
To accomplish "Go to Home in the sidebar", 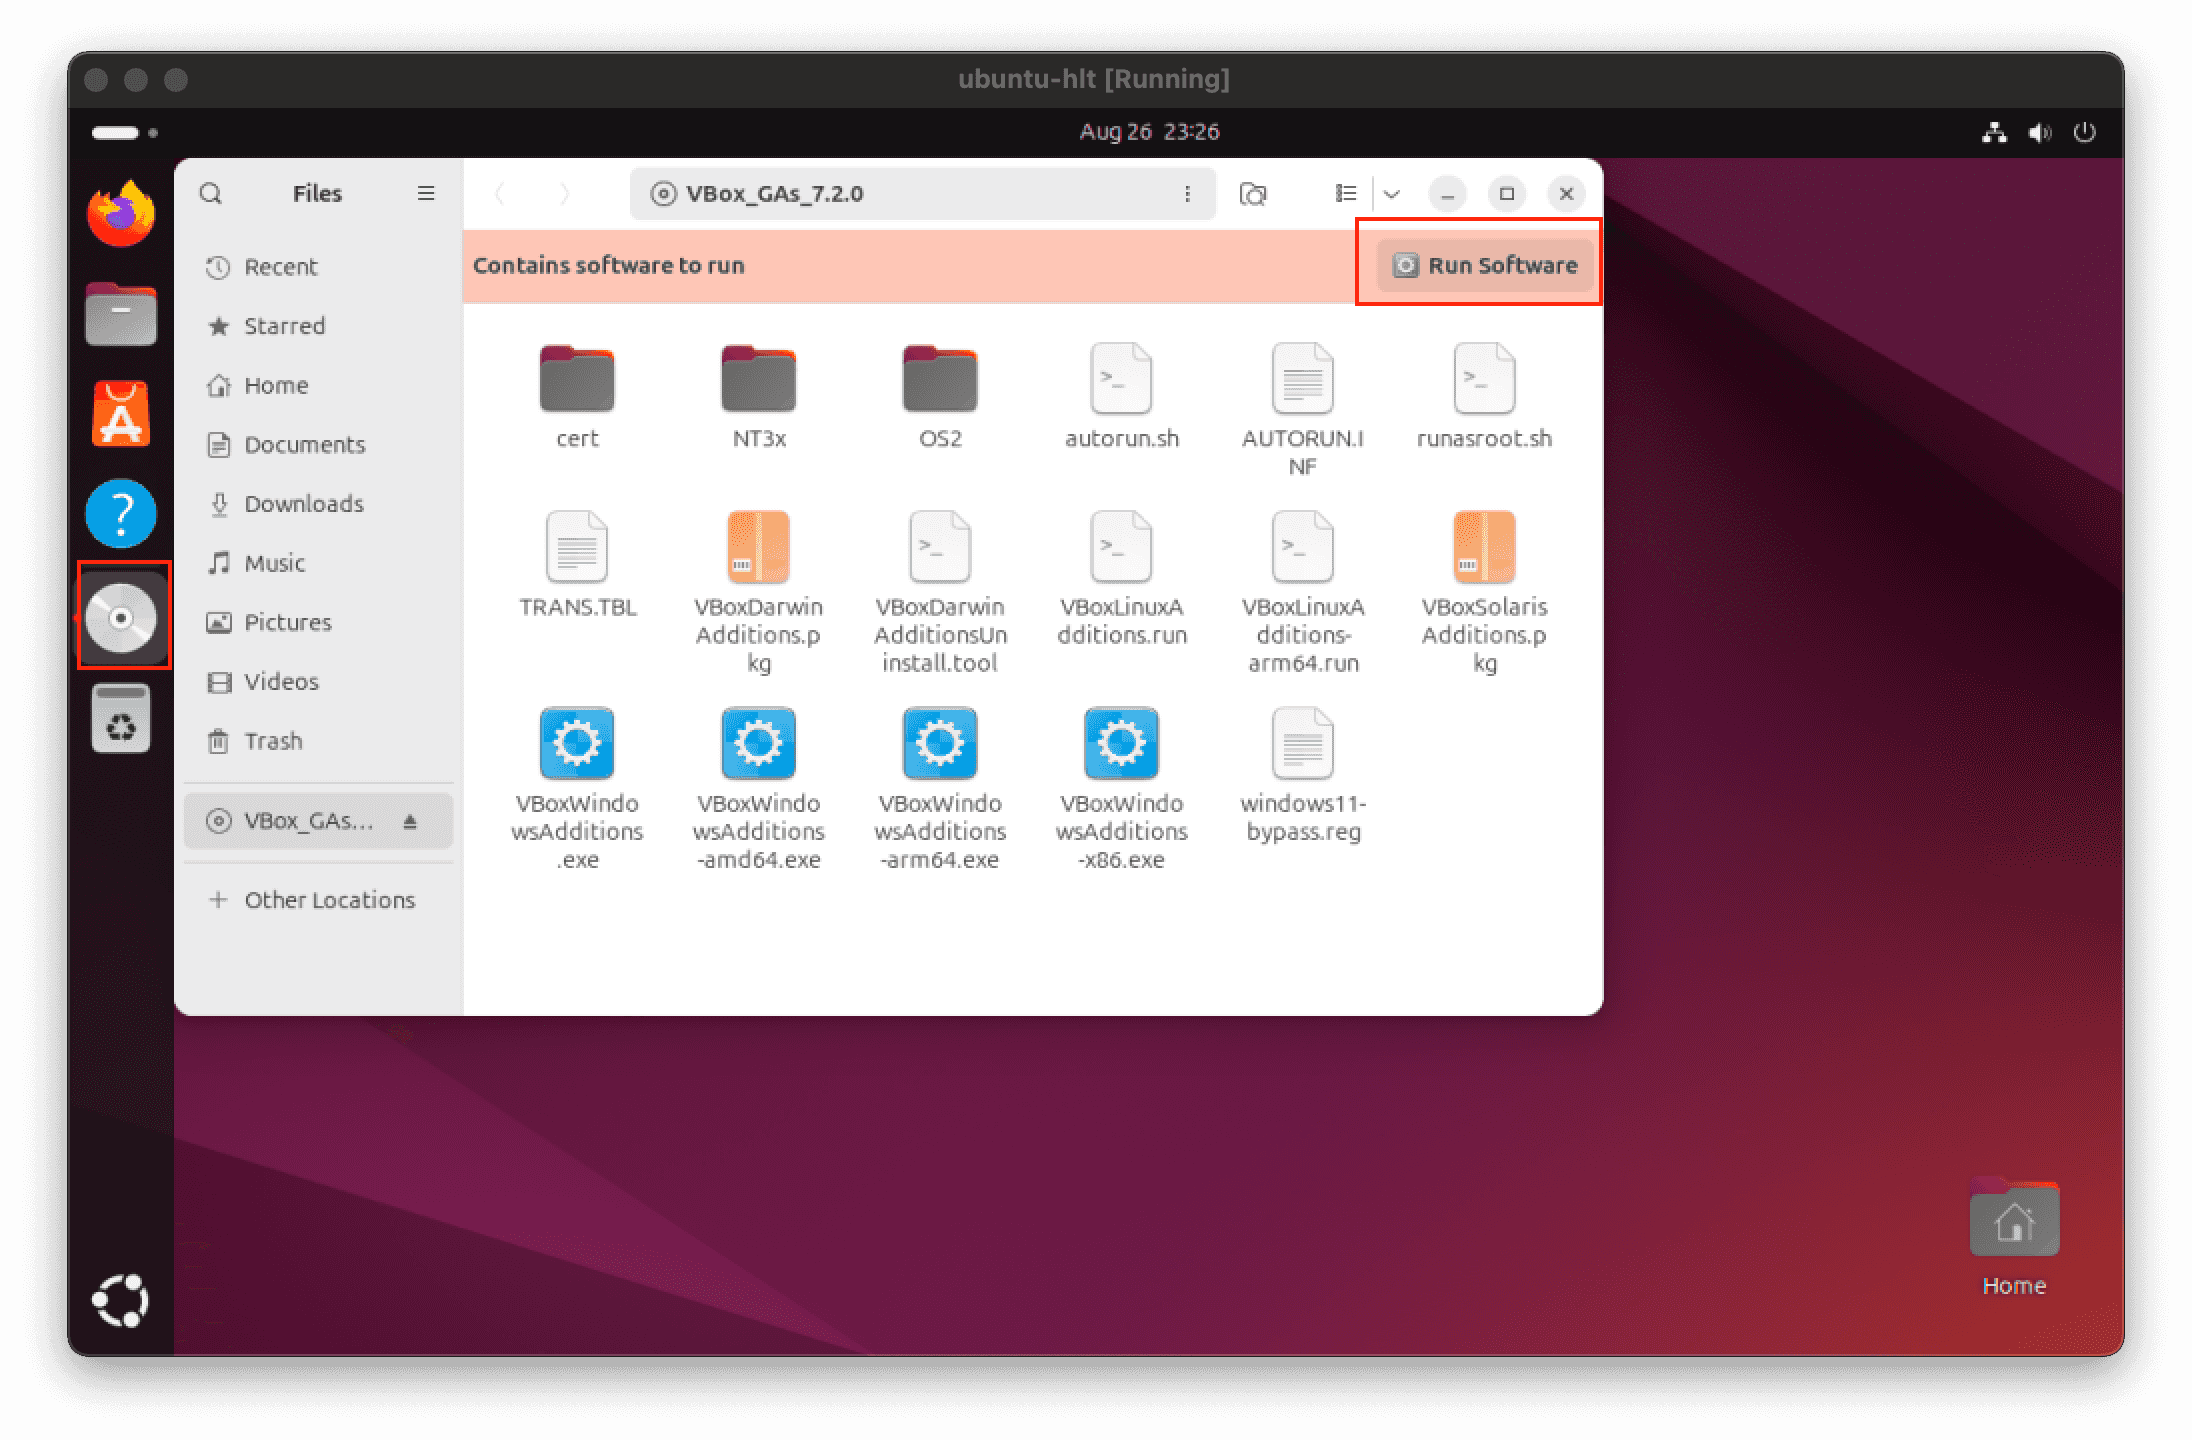I will [318, 385].
